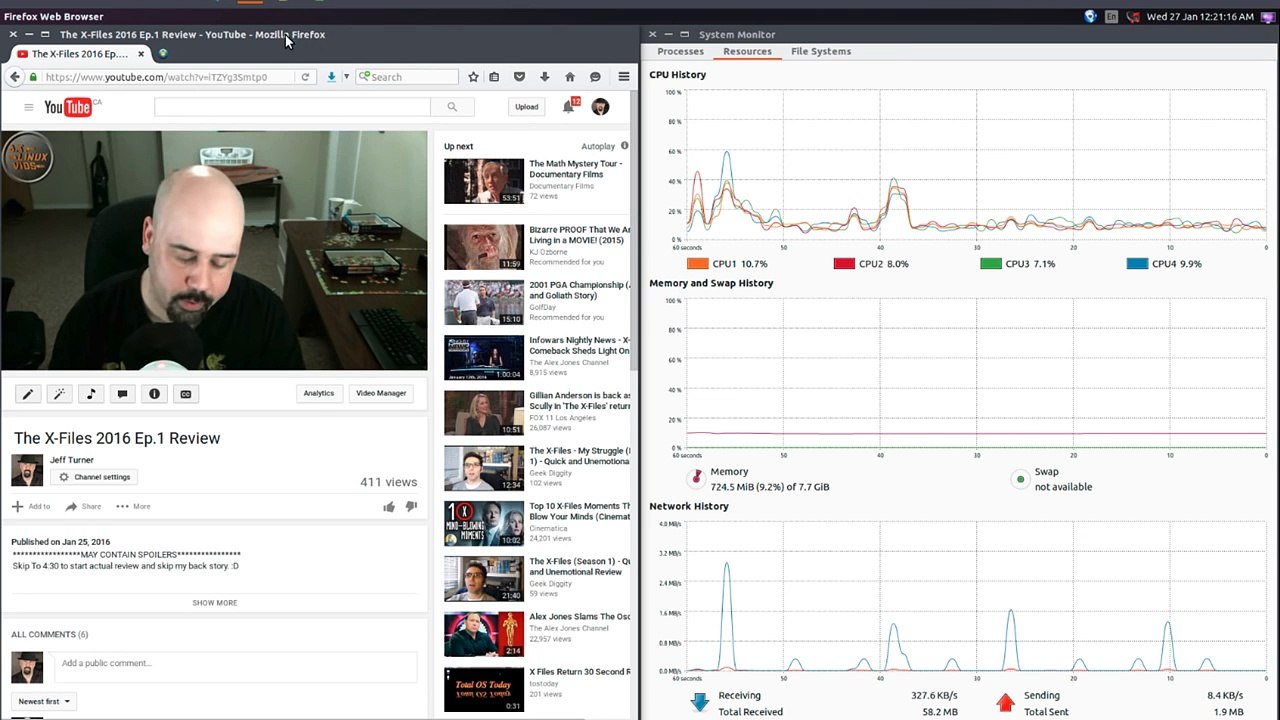Dislike the video with thumbs down
Image resolution: width=1280 pixels, height=720 pixels.
411,506
